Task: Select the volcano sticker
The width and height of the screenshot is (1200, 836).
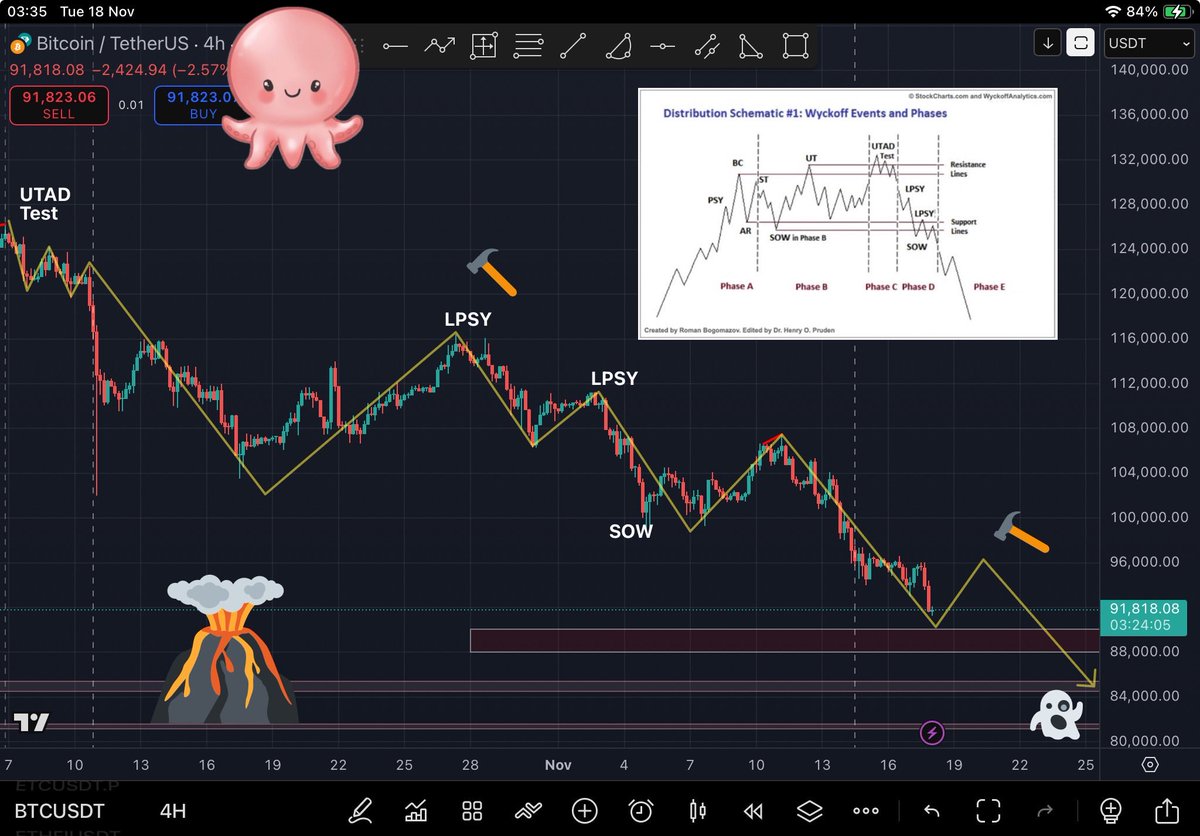Action: pos(225,648)
